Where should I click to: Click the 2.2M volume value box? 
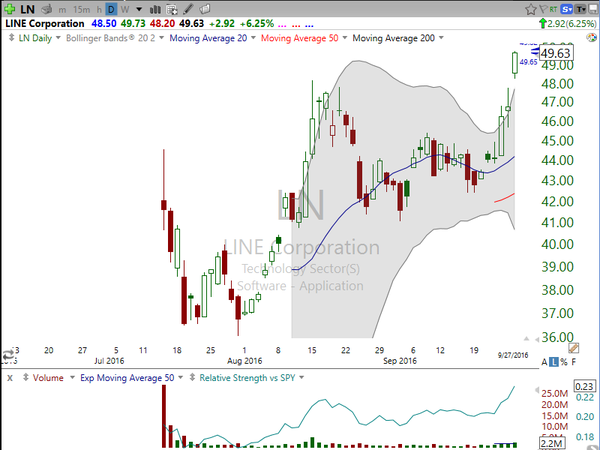[x=552, y=443]
